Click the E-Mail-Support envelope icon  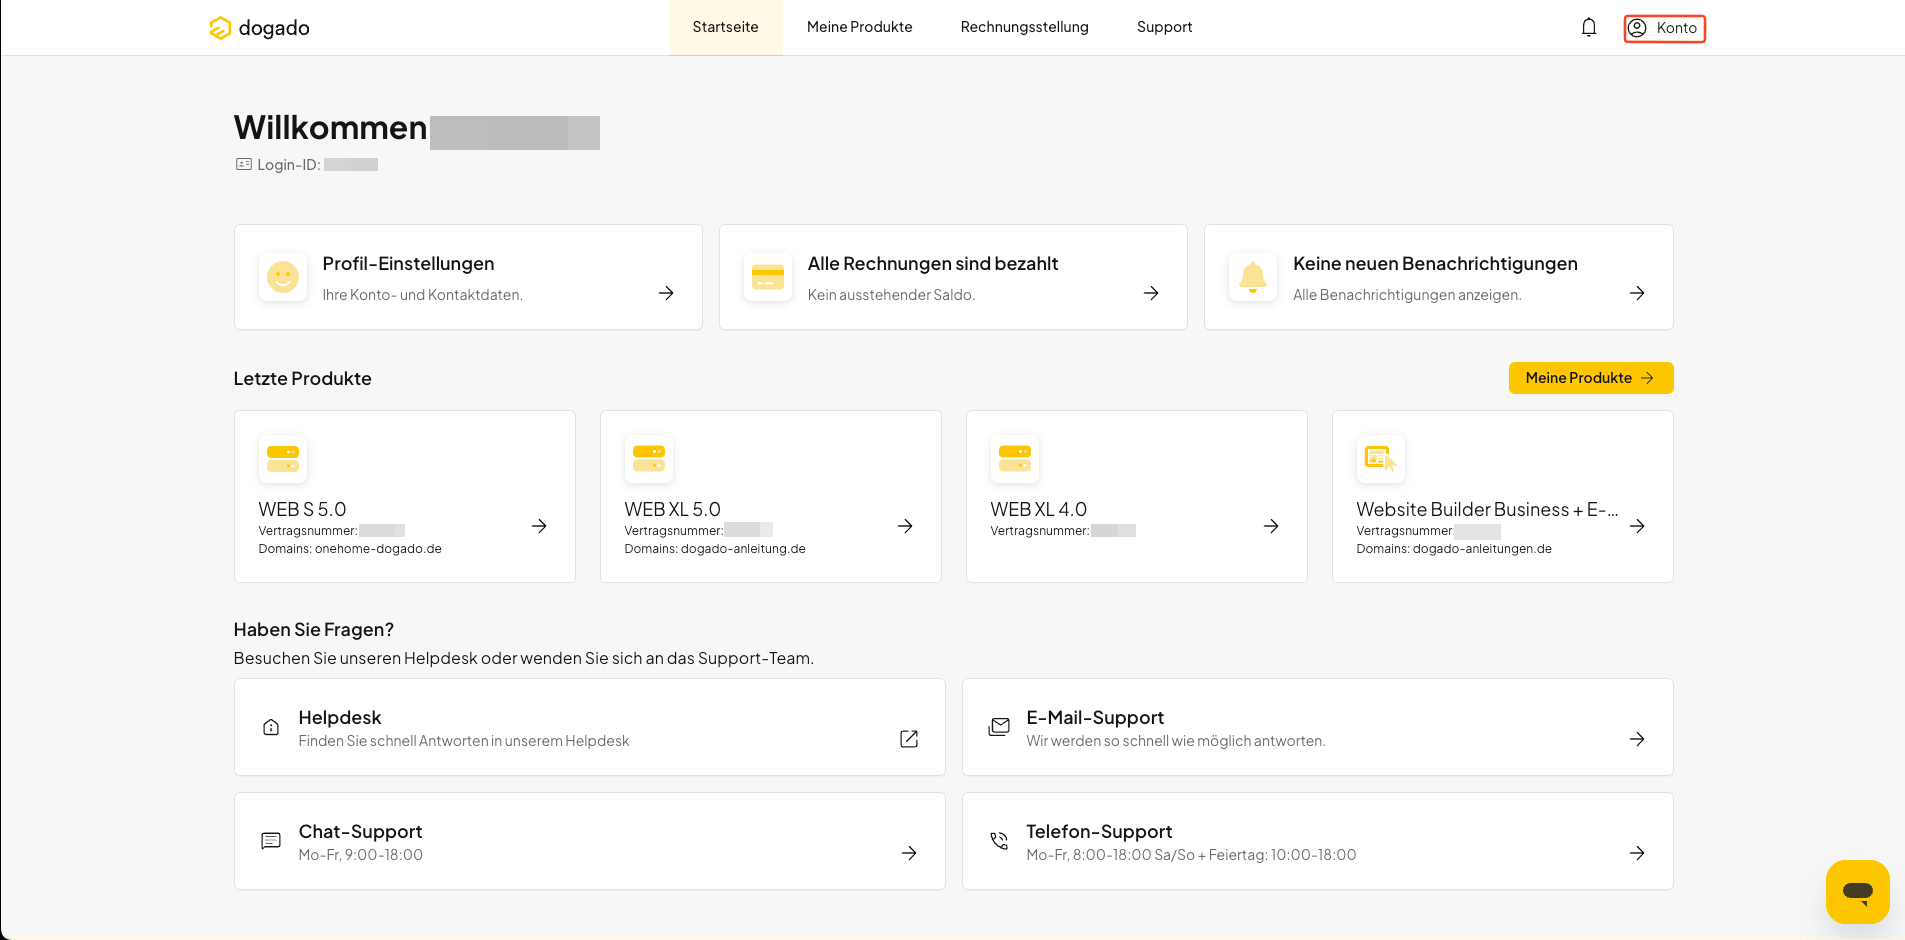(x=999, y=727)
